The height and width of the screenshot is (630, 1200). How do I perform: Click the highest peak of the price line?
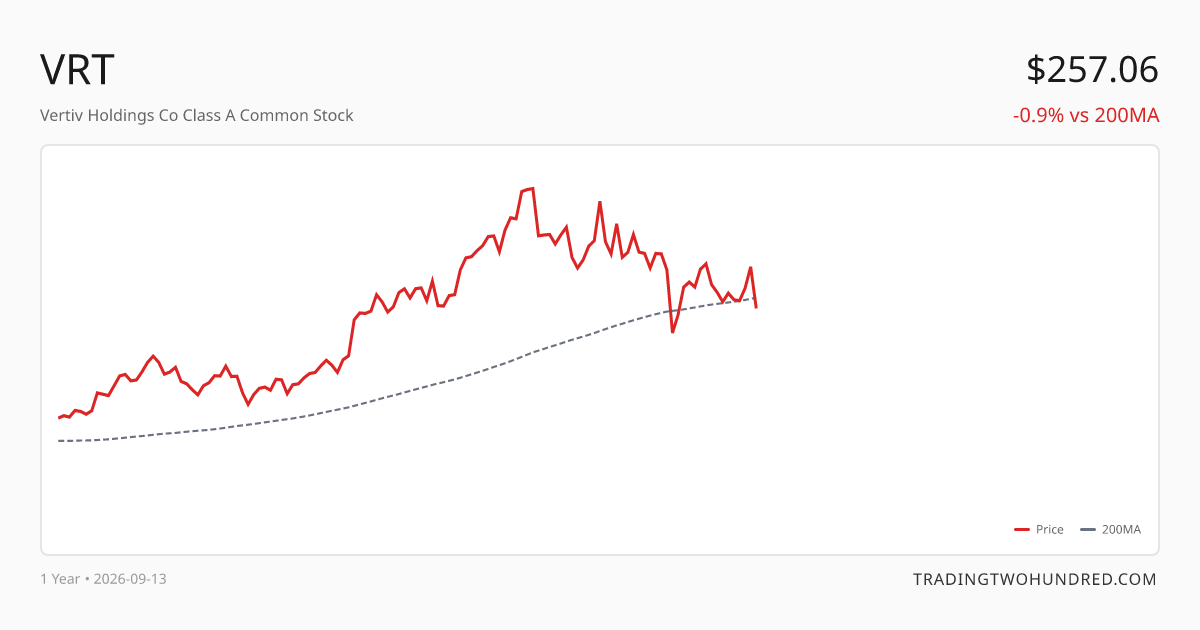pos(532,188)
